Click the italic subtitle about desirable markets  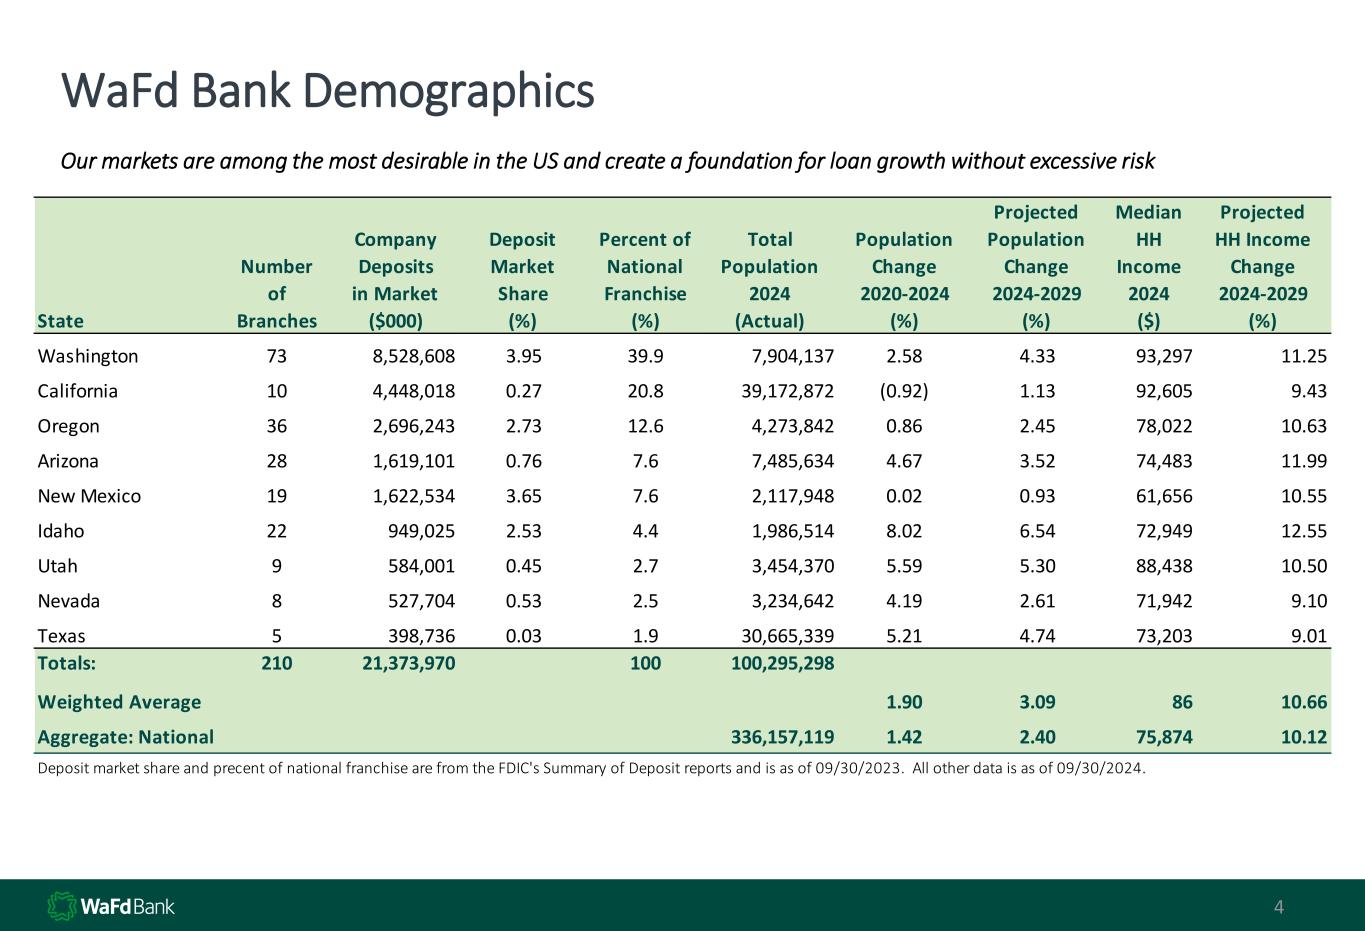(608, 161)
